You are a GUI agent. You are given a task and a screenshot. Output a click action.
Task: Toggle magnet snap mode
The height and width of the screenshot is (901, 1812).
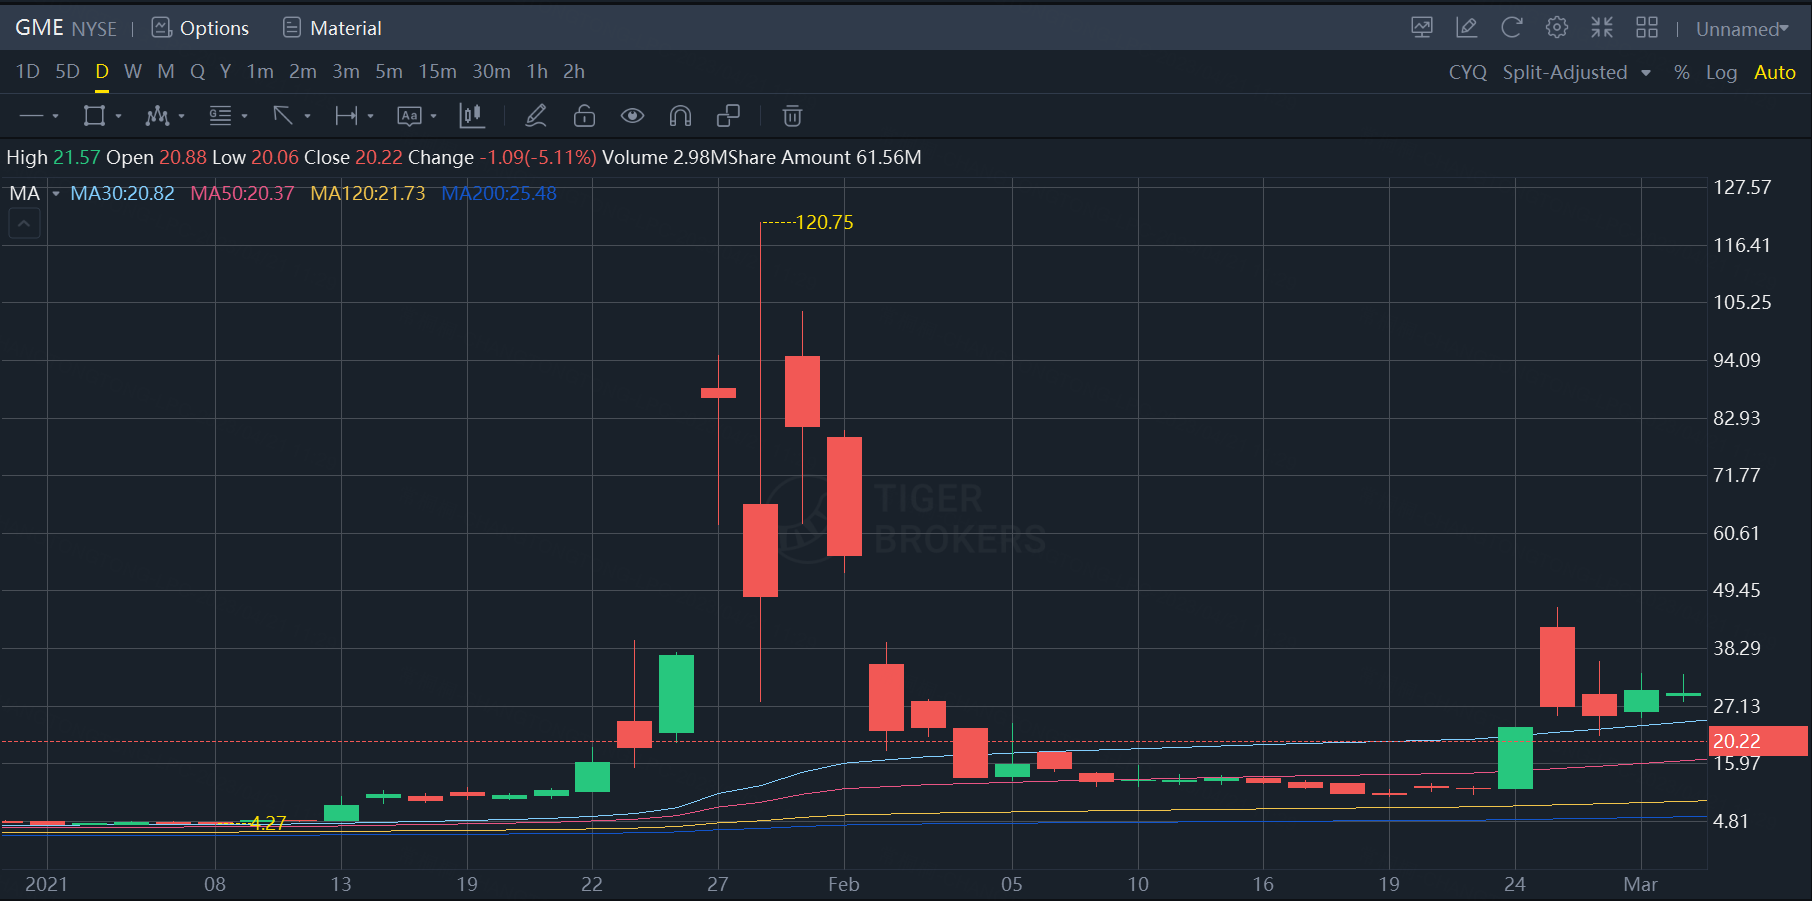click(680, 116)
